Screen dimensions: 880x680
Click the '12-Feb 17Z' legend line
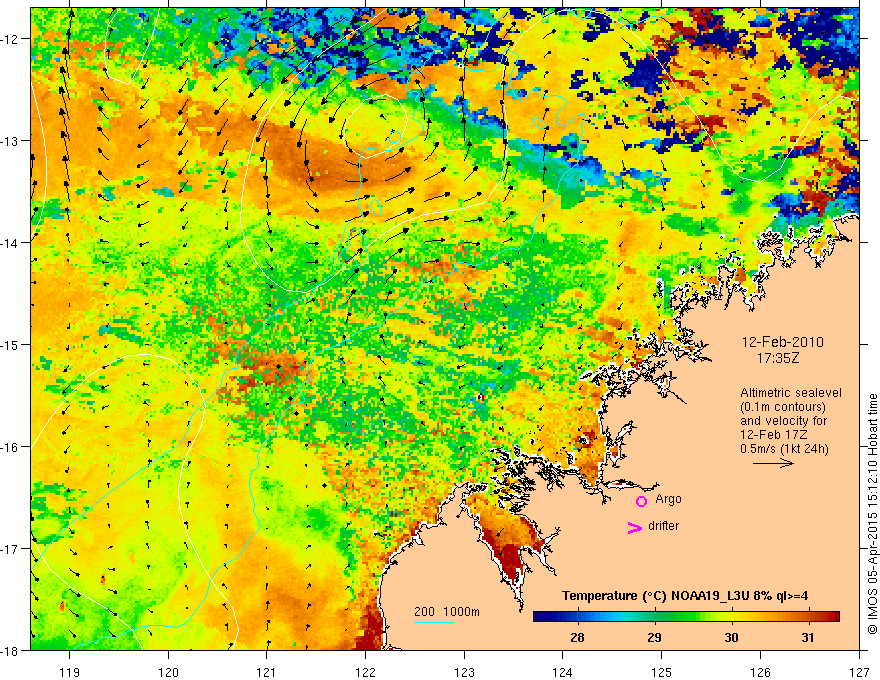tap(774, 435)
